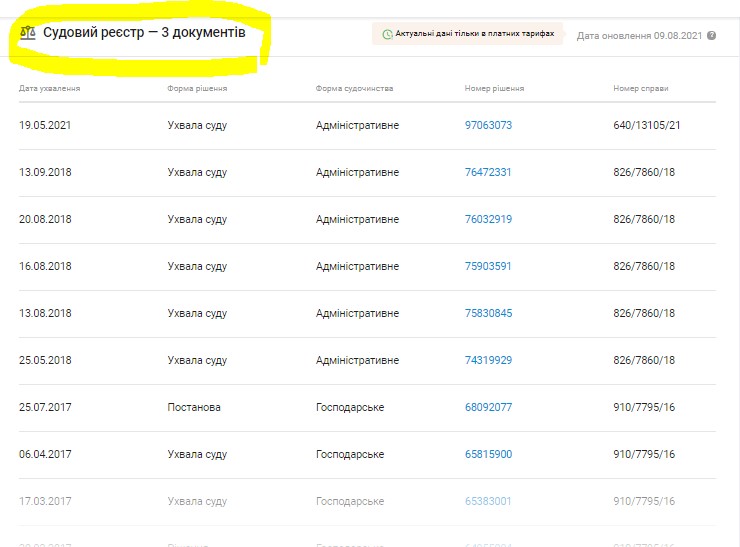
Task: Select the Форма судочинства column header
Action: pos(354,88)
